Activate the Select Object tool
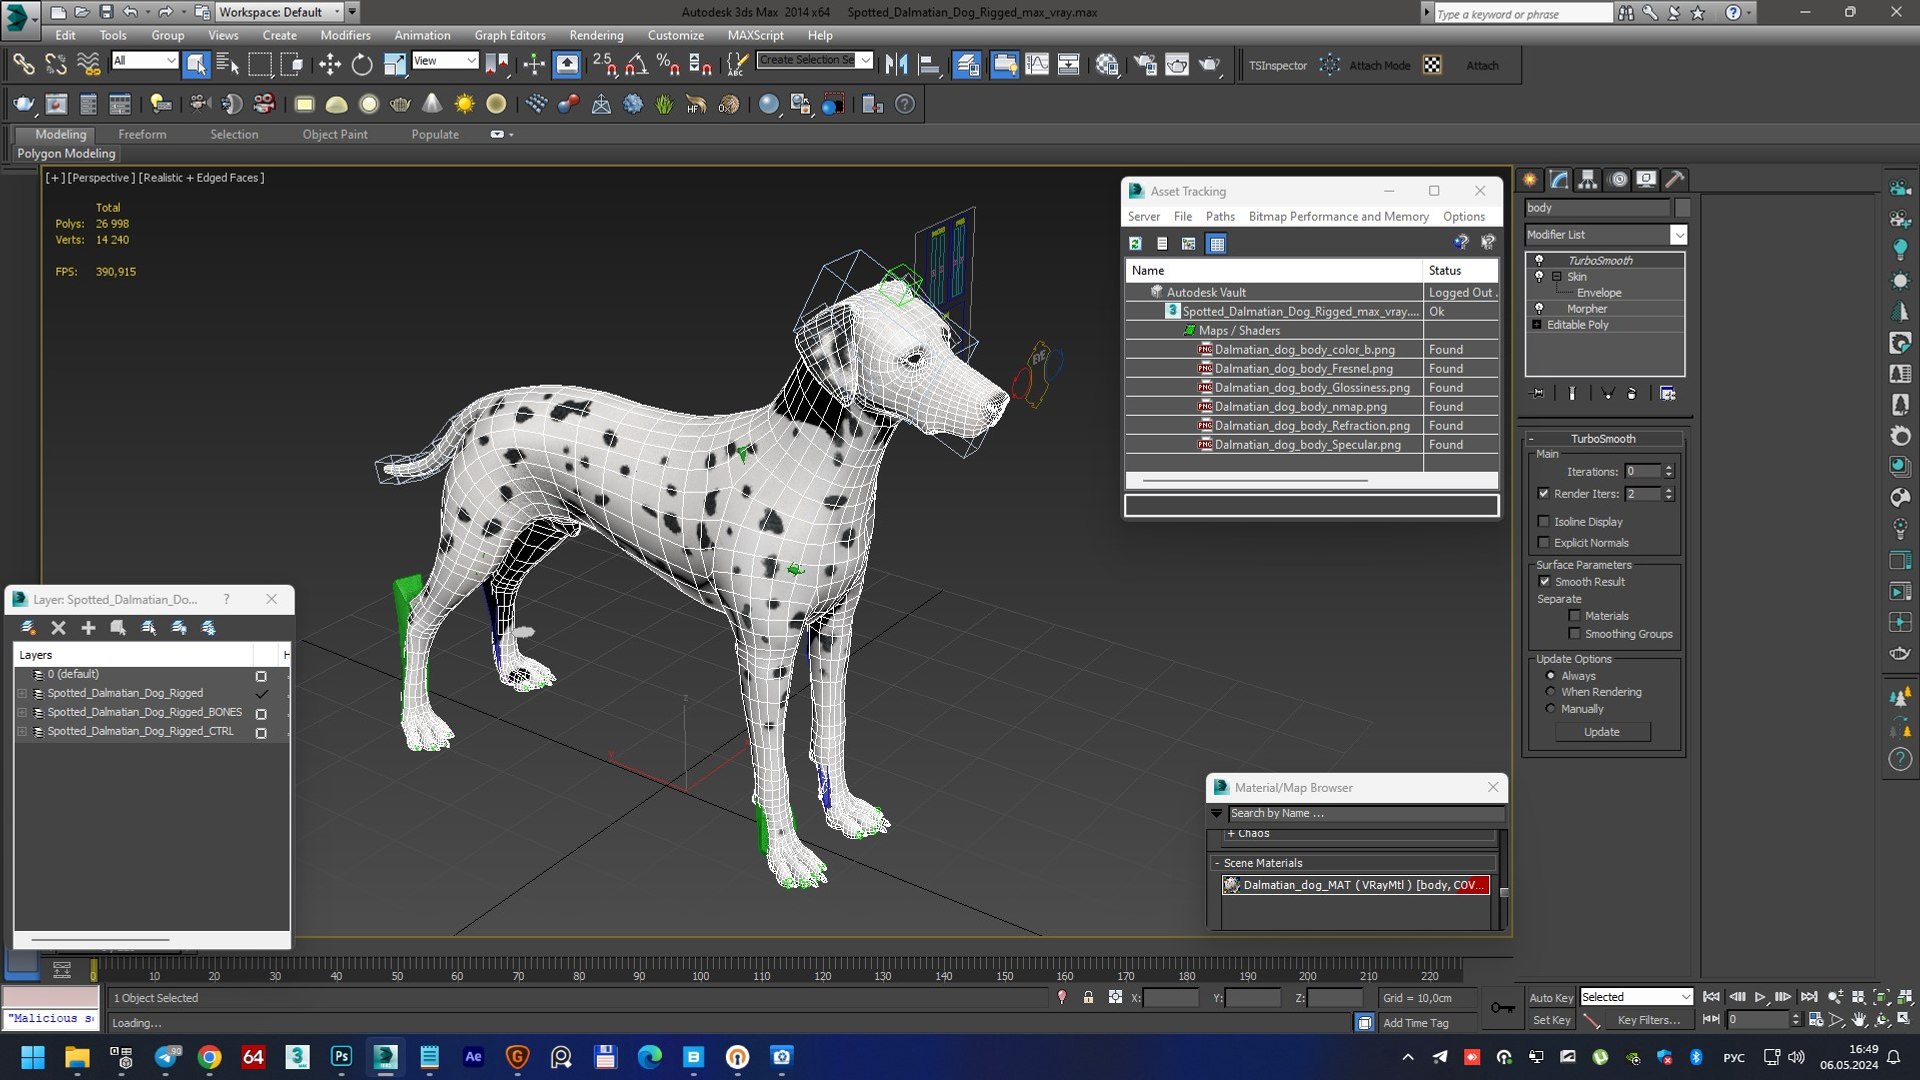1920x1080 pixels. click(196, 65)
